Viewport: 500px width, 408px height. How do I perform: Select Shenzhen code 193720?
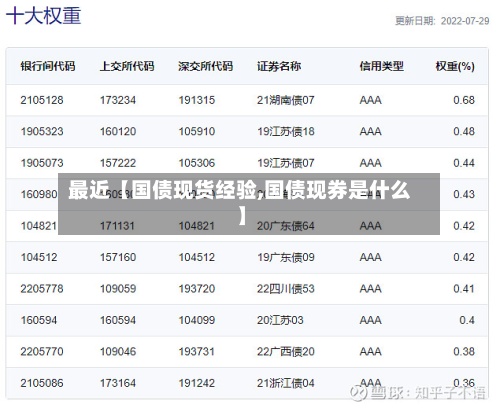pos(197,289)
